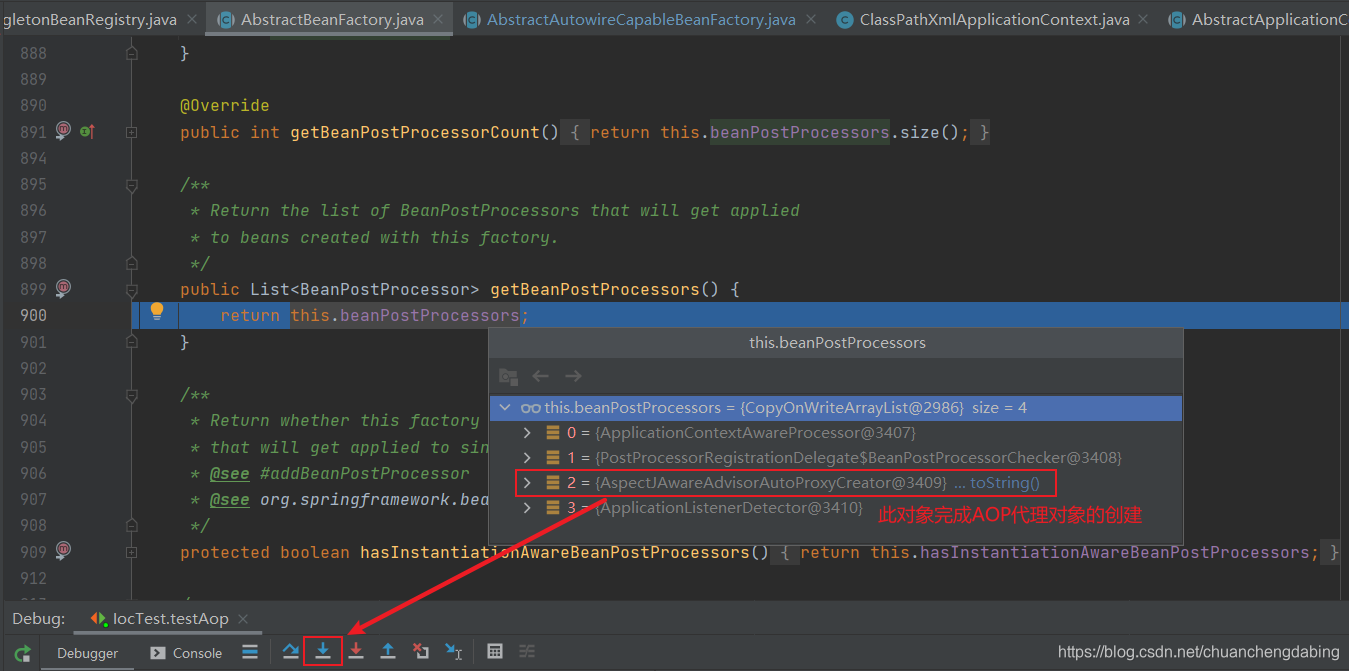This screenshot has width=1349, height=671.
Task: Click the back arrow in the beanPostProcessors popup
Action: (x=540, y=376)
